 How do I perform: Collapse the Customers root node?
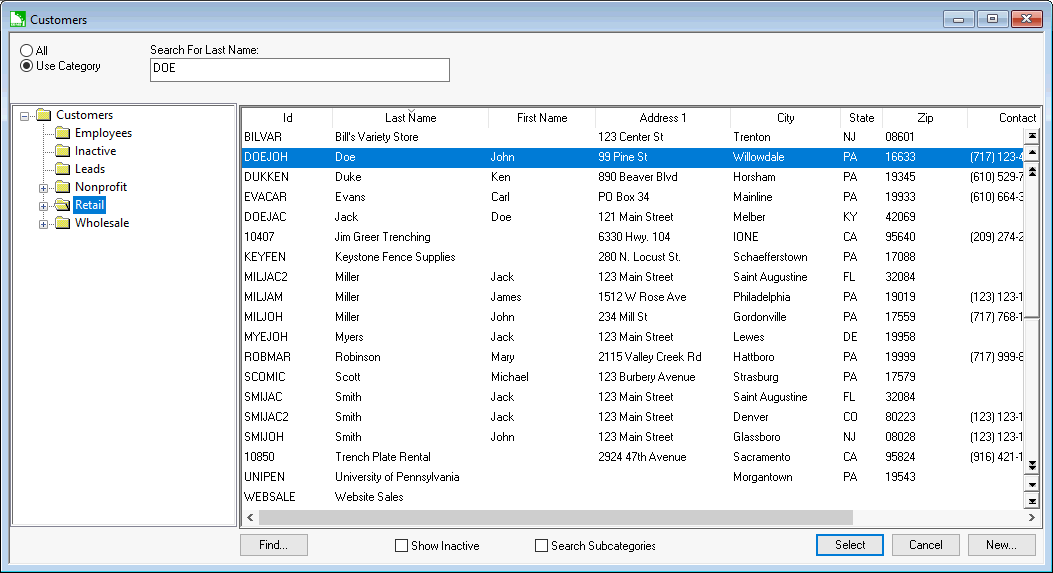tap(25, 116)
